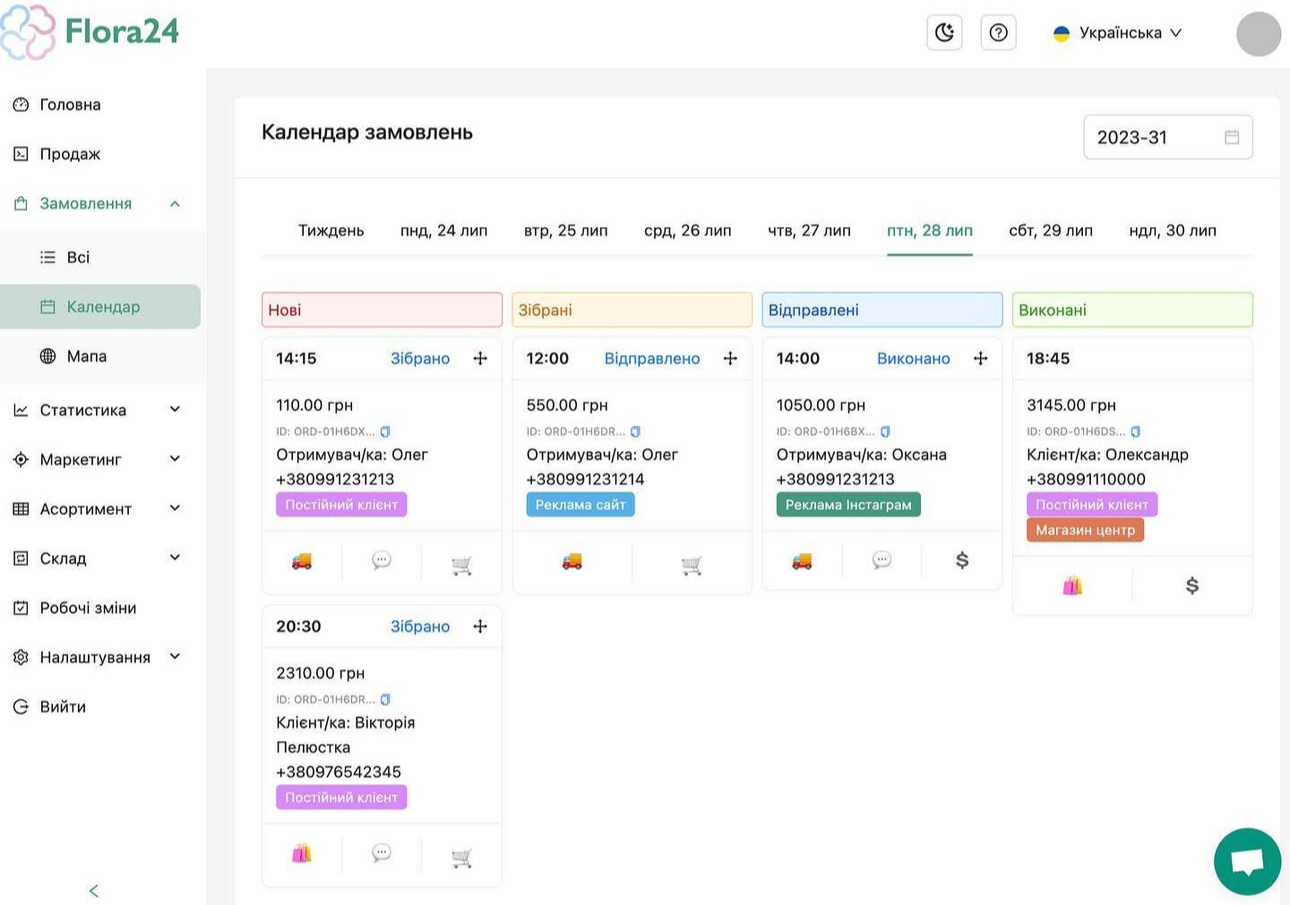The height and width of the screenshot is (905, 1290).
Task: Click cart icon on 20:30 order
Action: (x=461, y=857)
